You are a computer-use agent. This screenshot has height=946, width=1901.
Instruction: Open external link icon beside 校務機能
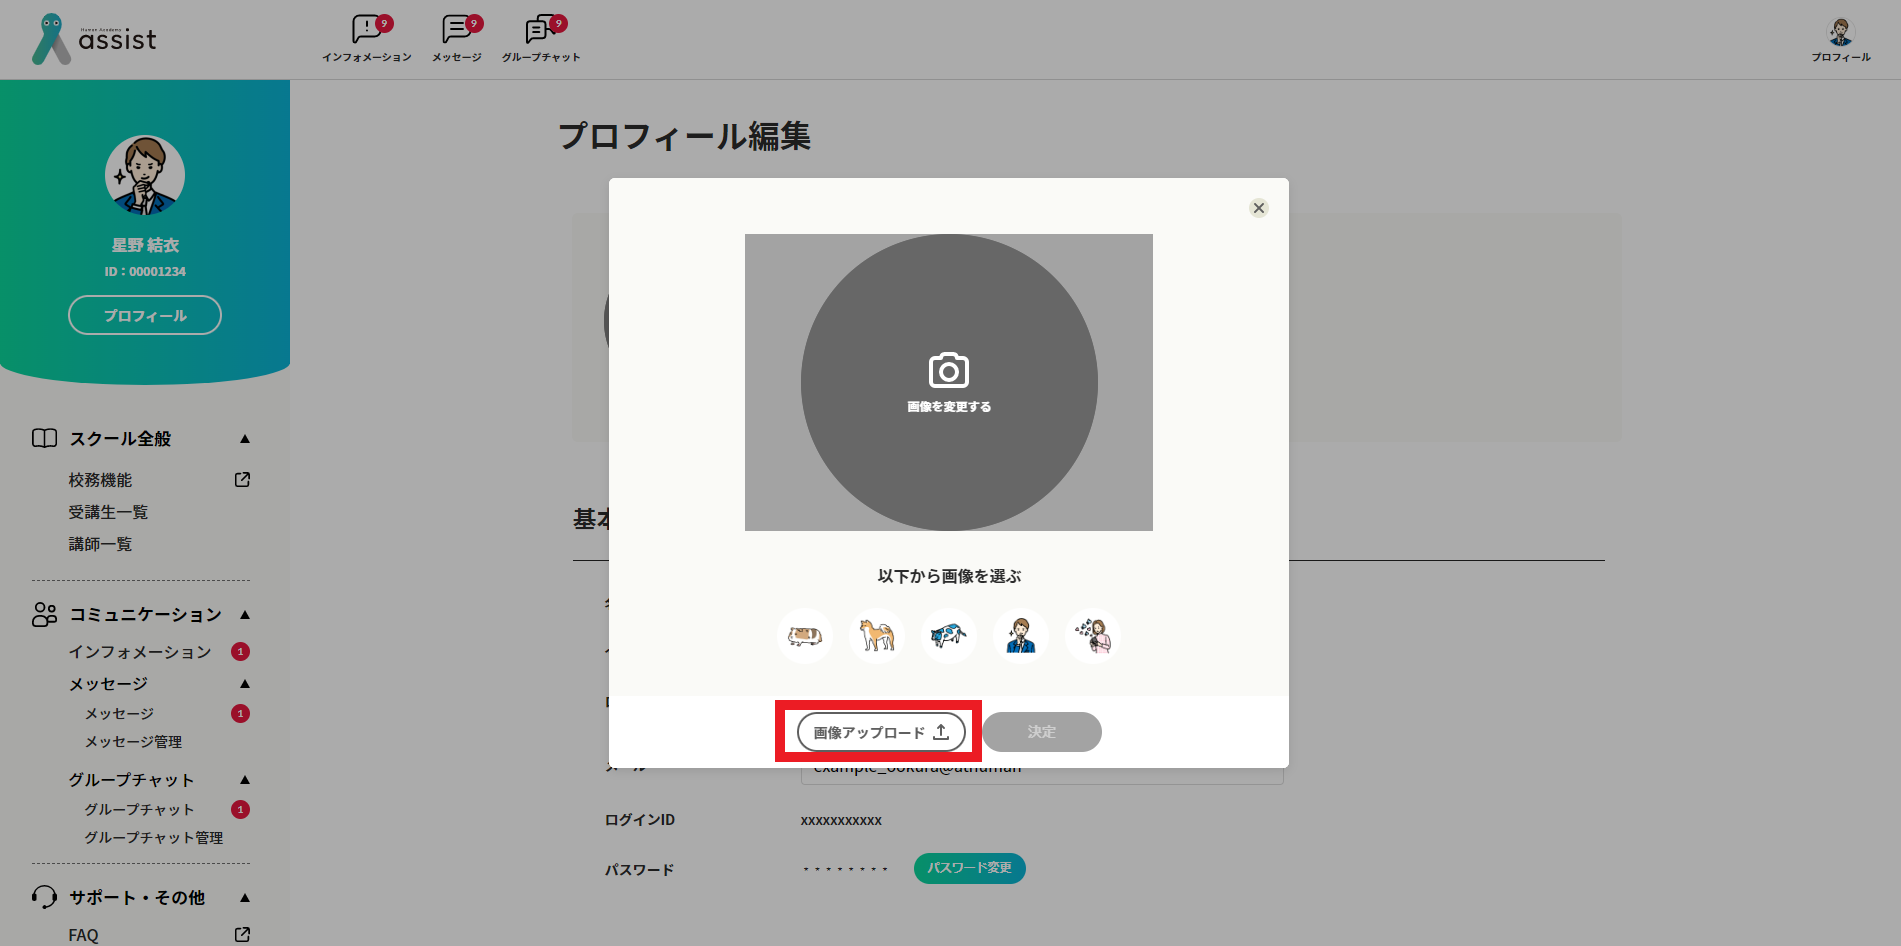pyautogui.click(x=242, y=480)
